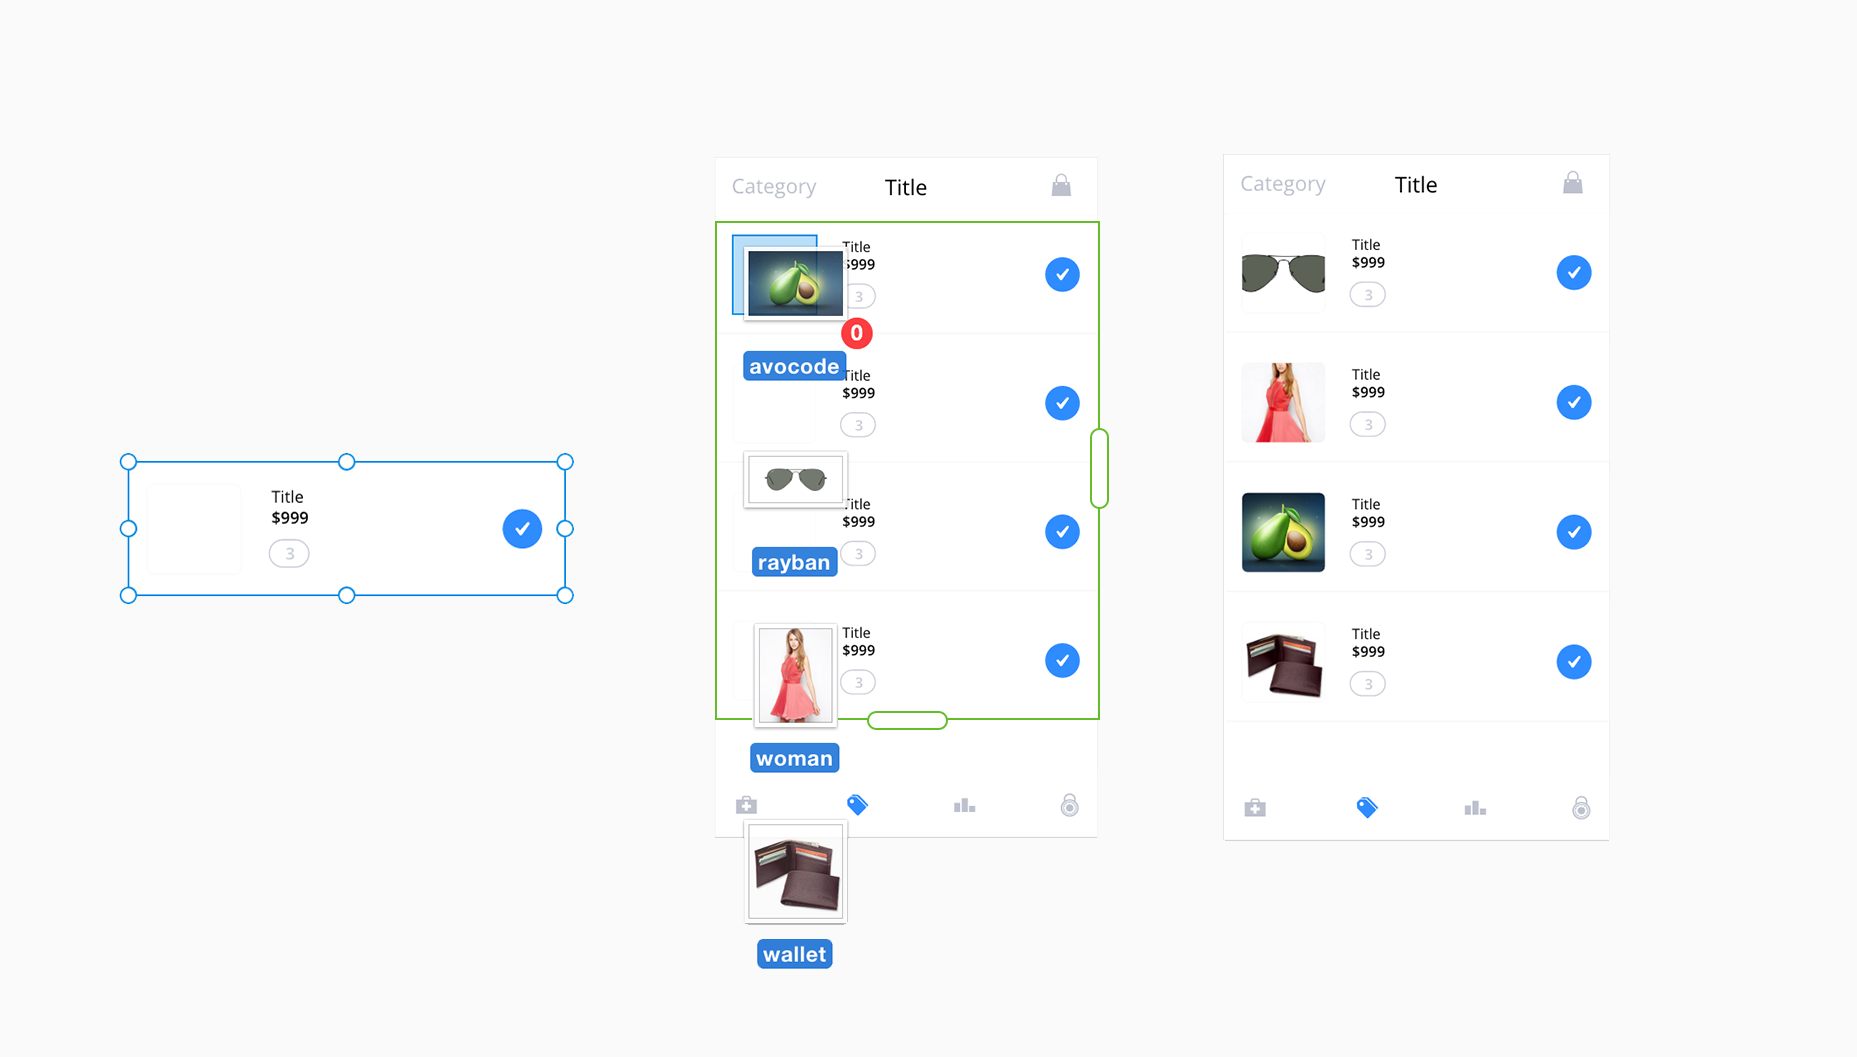Select the woman in red dress thumbnail in middle
Screen dimensions: 1857x1057
(795, 675)
